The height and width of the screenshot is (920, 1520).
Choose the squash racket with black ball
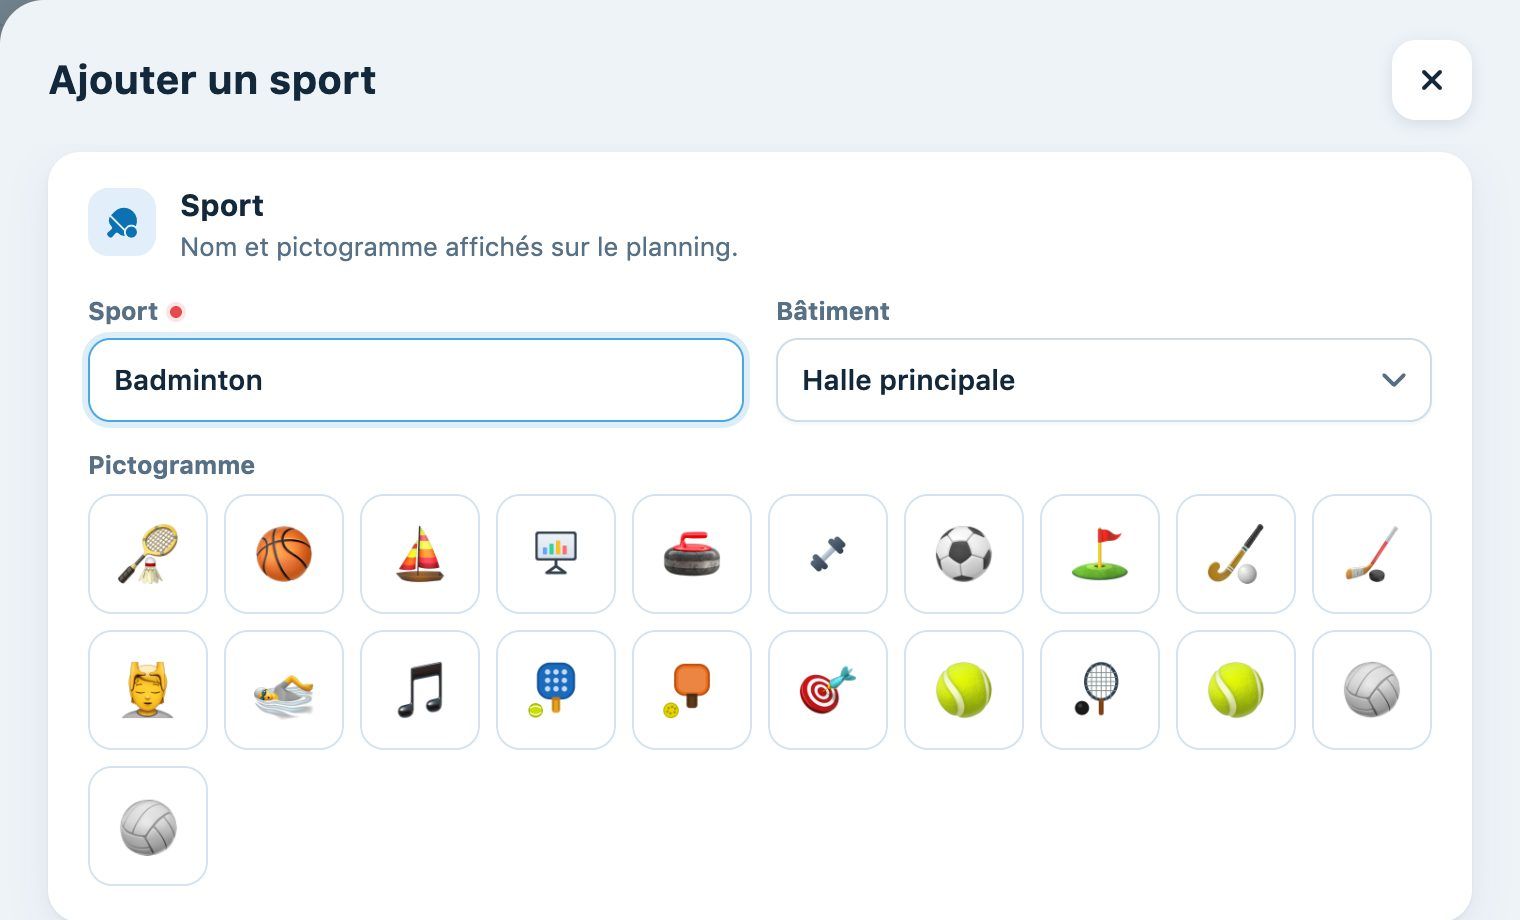1100,690
